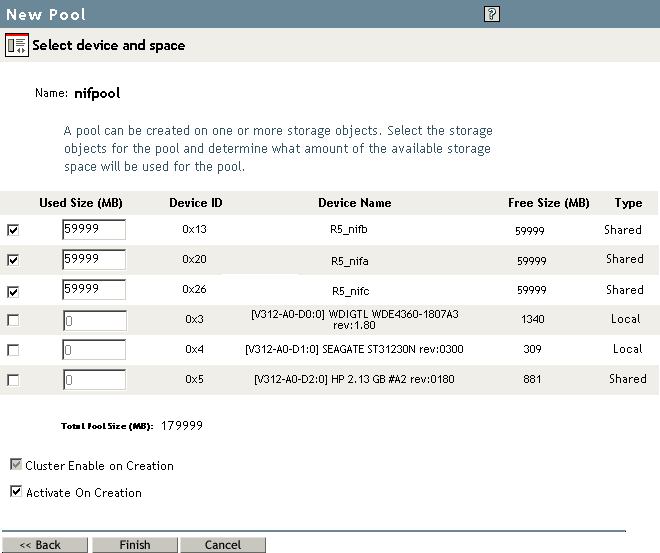Toggle Cluster Enable on Creation checkbox

point(16,464)
